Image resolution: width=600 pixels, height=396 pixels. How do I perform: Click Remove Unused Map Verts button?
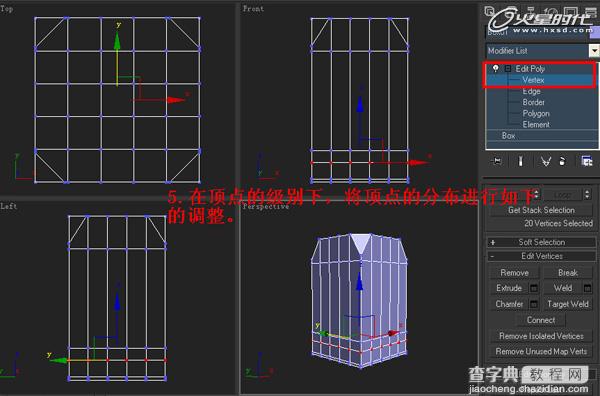pos(541,351)
